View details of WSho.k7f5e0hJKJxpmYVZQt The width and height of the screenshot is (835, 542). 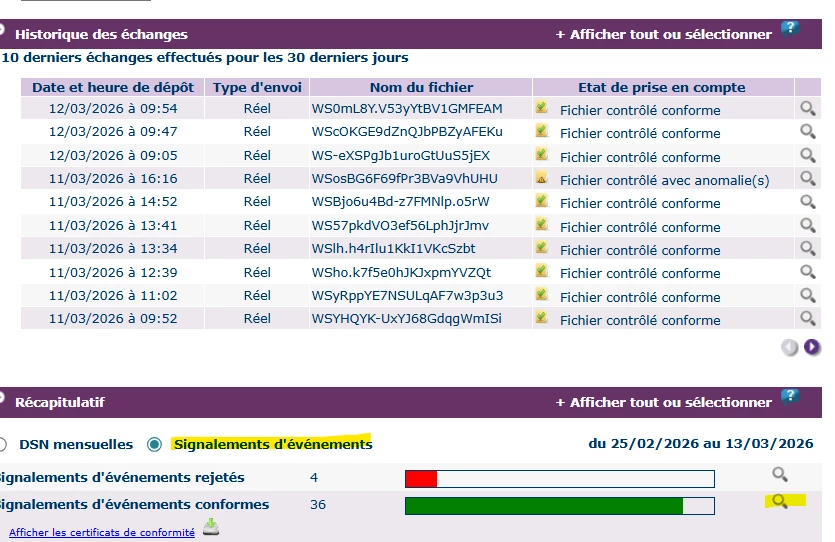tap(808, 272)
